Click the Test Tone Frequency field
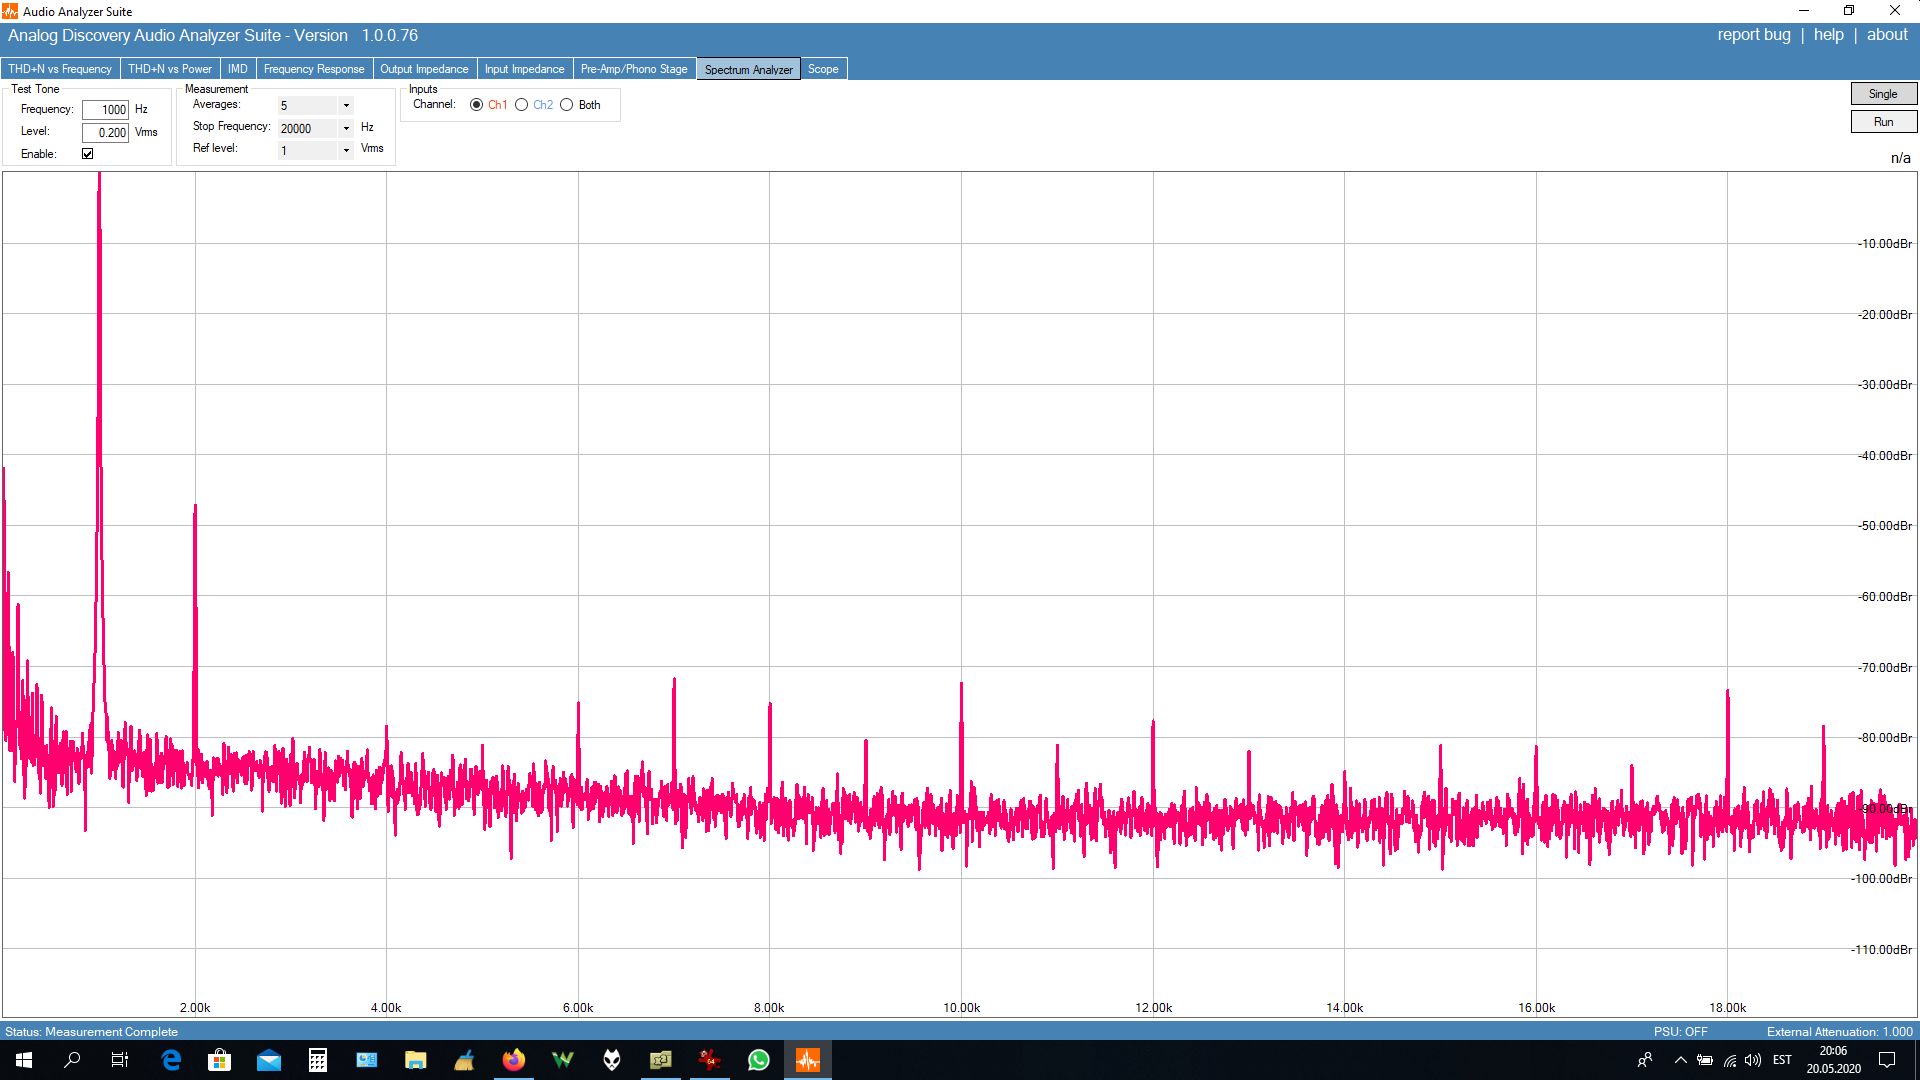Screen dimensions: 1920x1080 105,110
